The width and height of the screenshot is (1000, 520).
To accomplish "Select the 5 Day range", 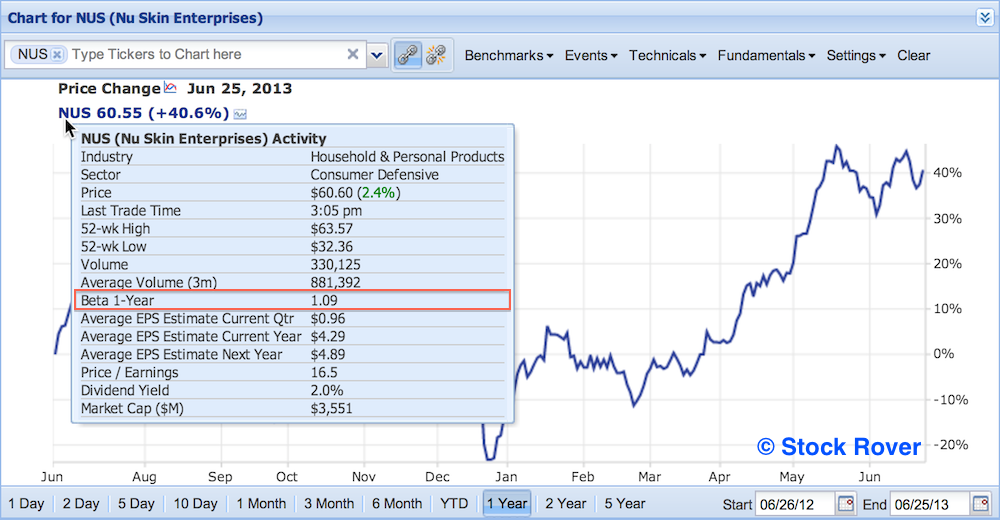I will click(x=136, y=503).
